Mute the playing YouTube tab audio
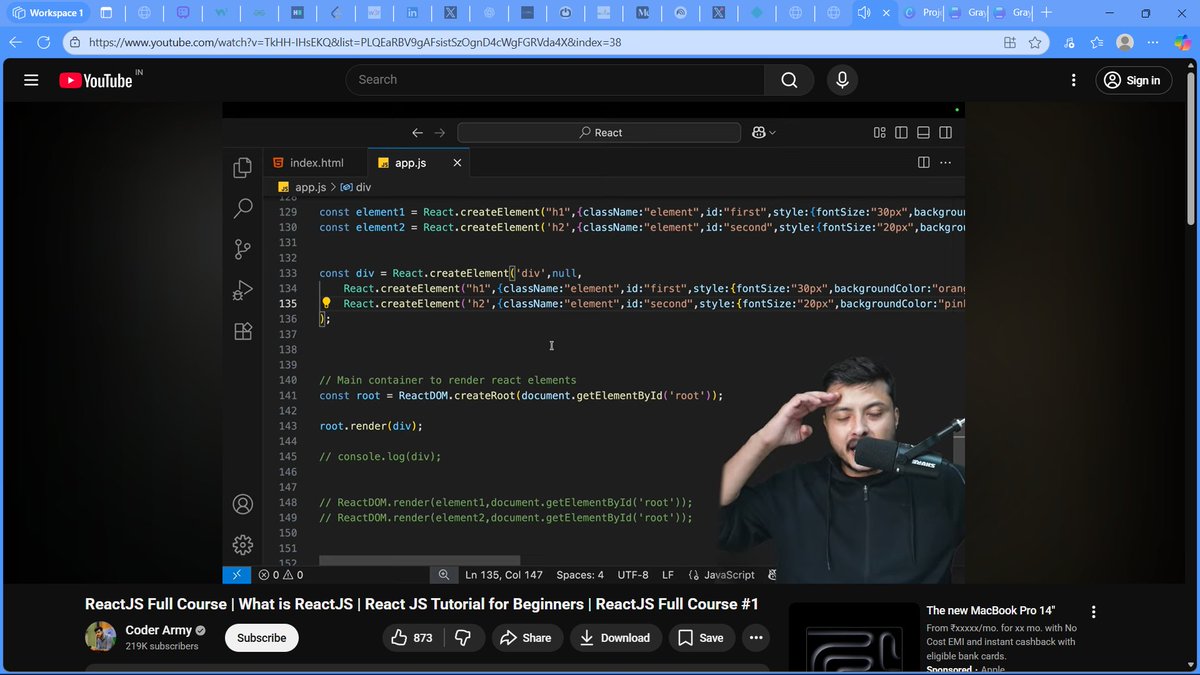 tap(866, 13)
